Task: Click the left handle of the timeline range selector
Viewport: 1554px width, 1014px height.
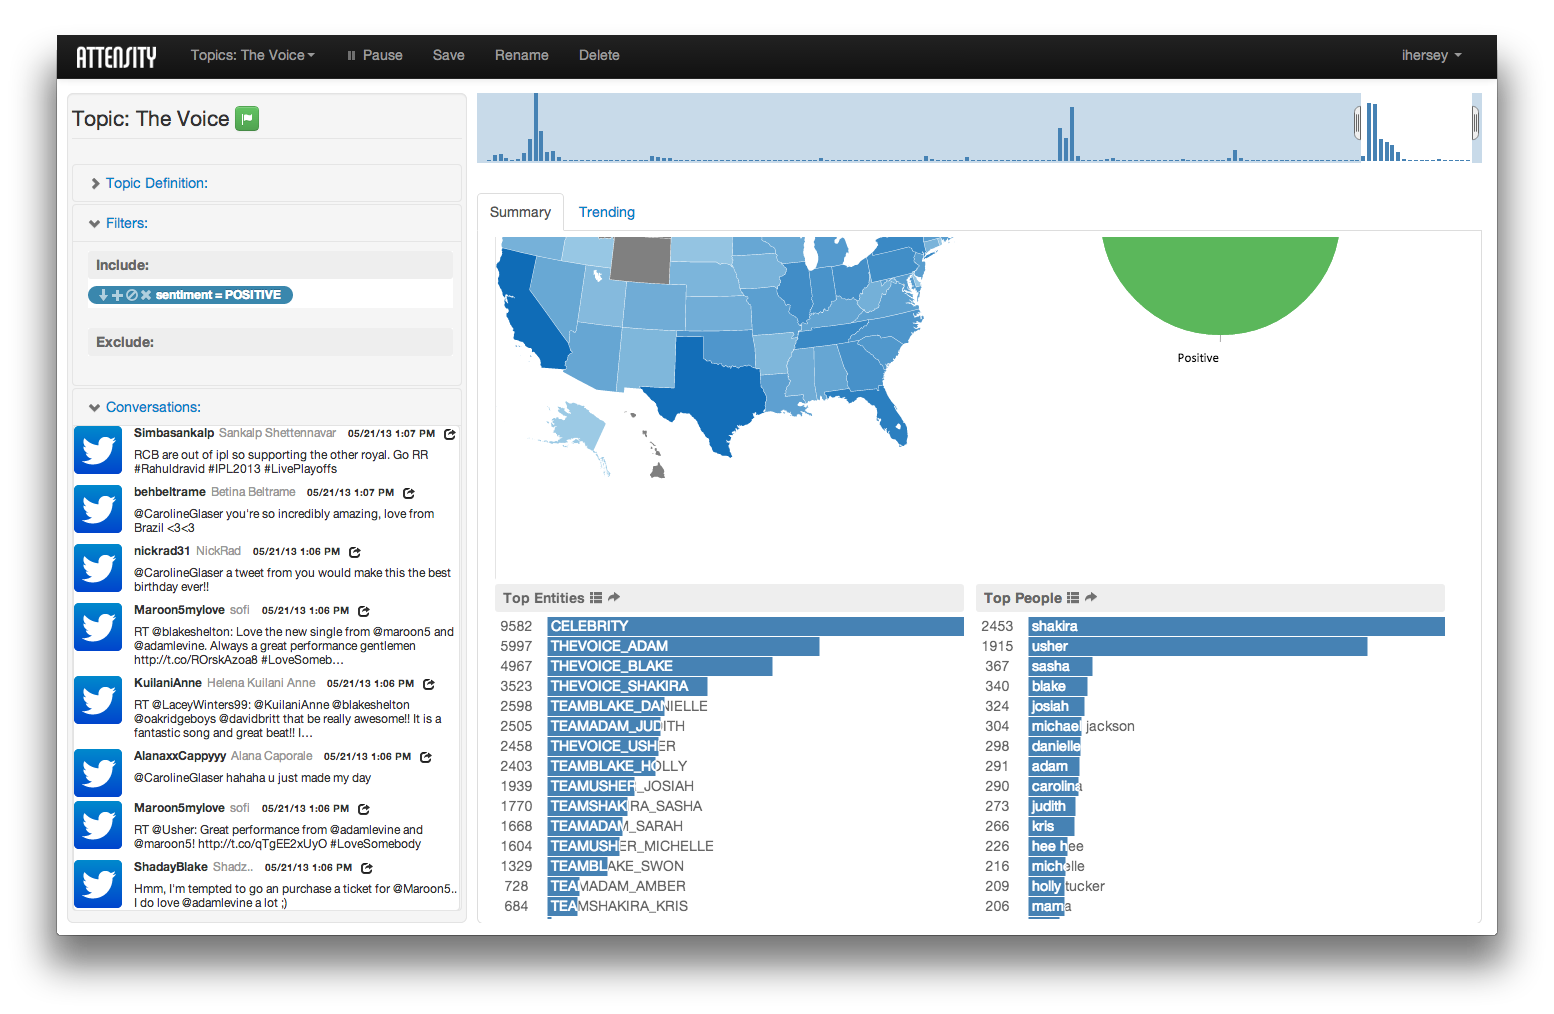Action: click(1357, 123)
